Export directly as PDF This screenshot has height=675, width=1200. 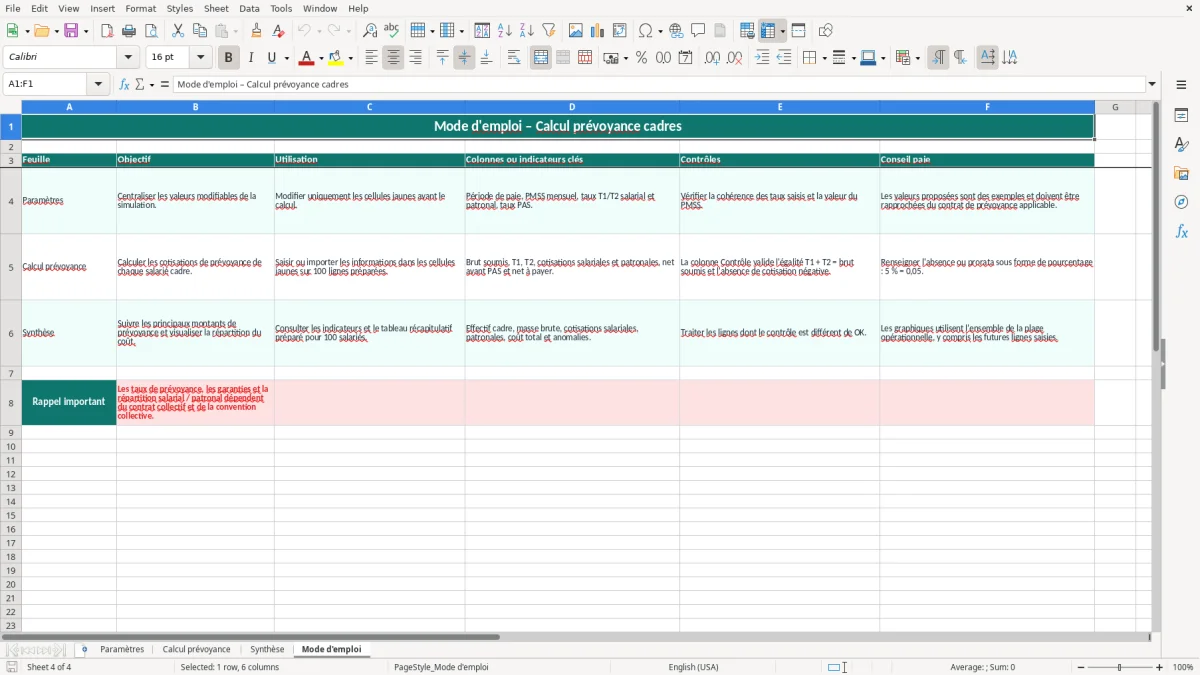107,31
